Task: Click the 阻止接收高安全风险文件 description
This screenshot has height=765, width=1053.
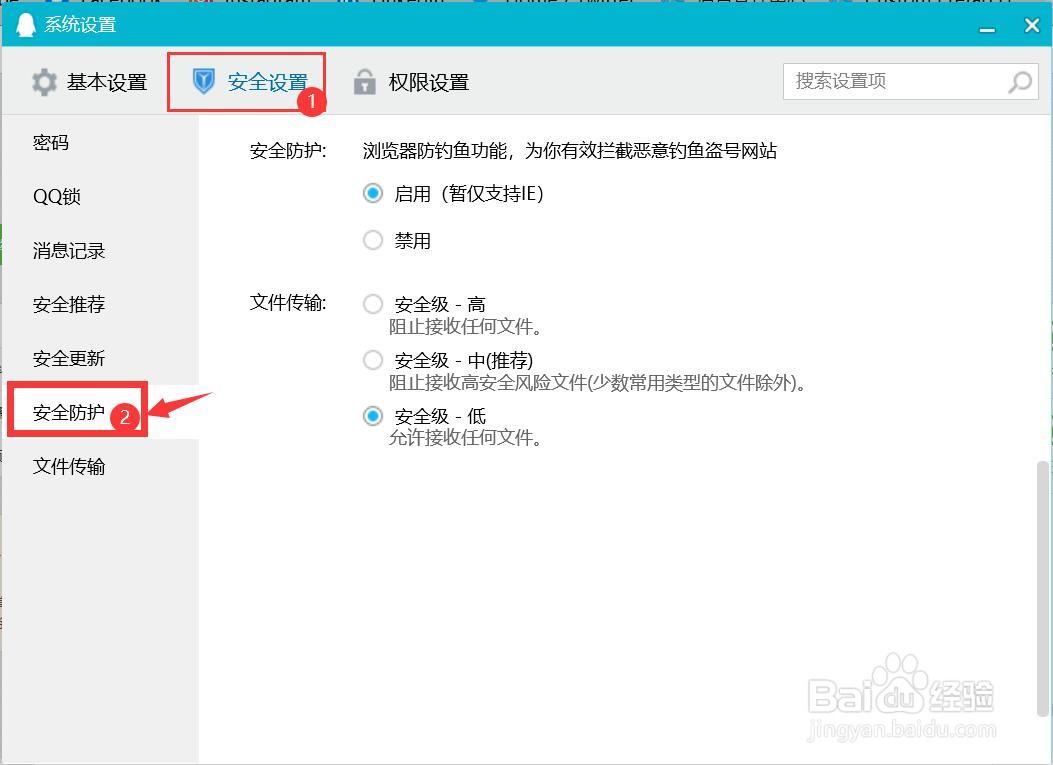Action: (x=597, y=383)
